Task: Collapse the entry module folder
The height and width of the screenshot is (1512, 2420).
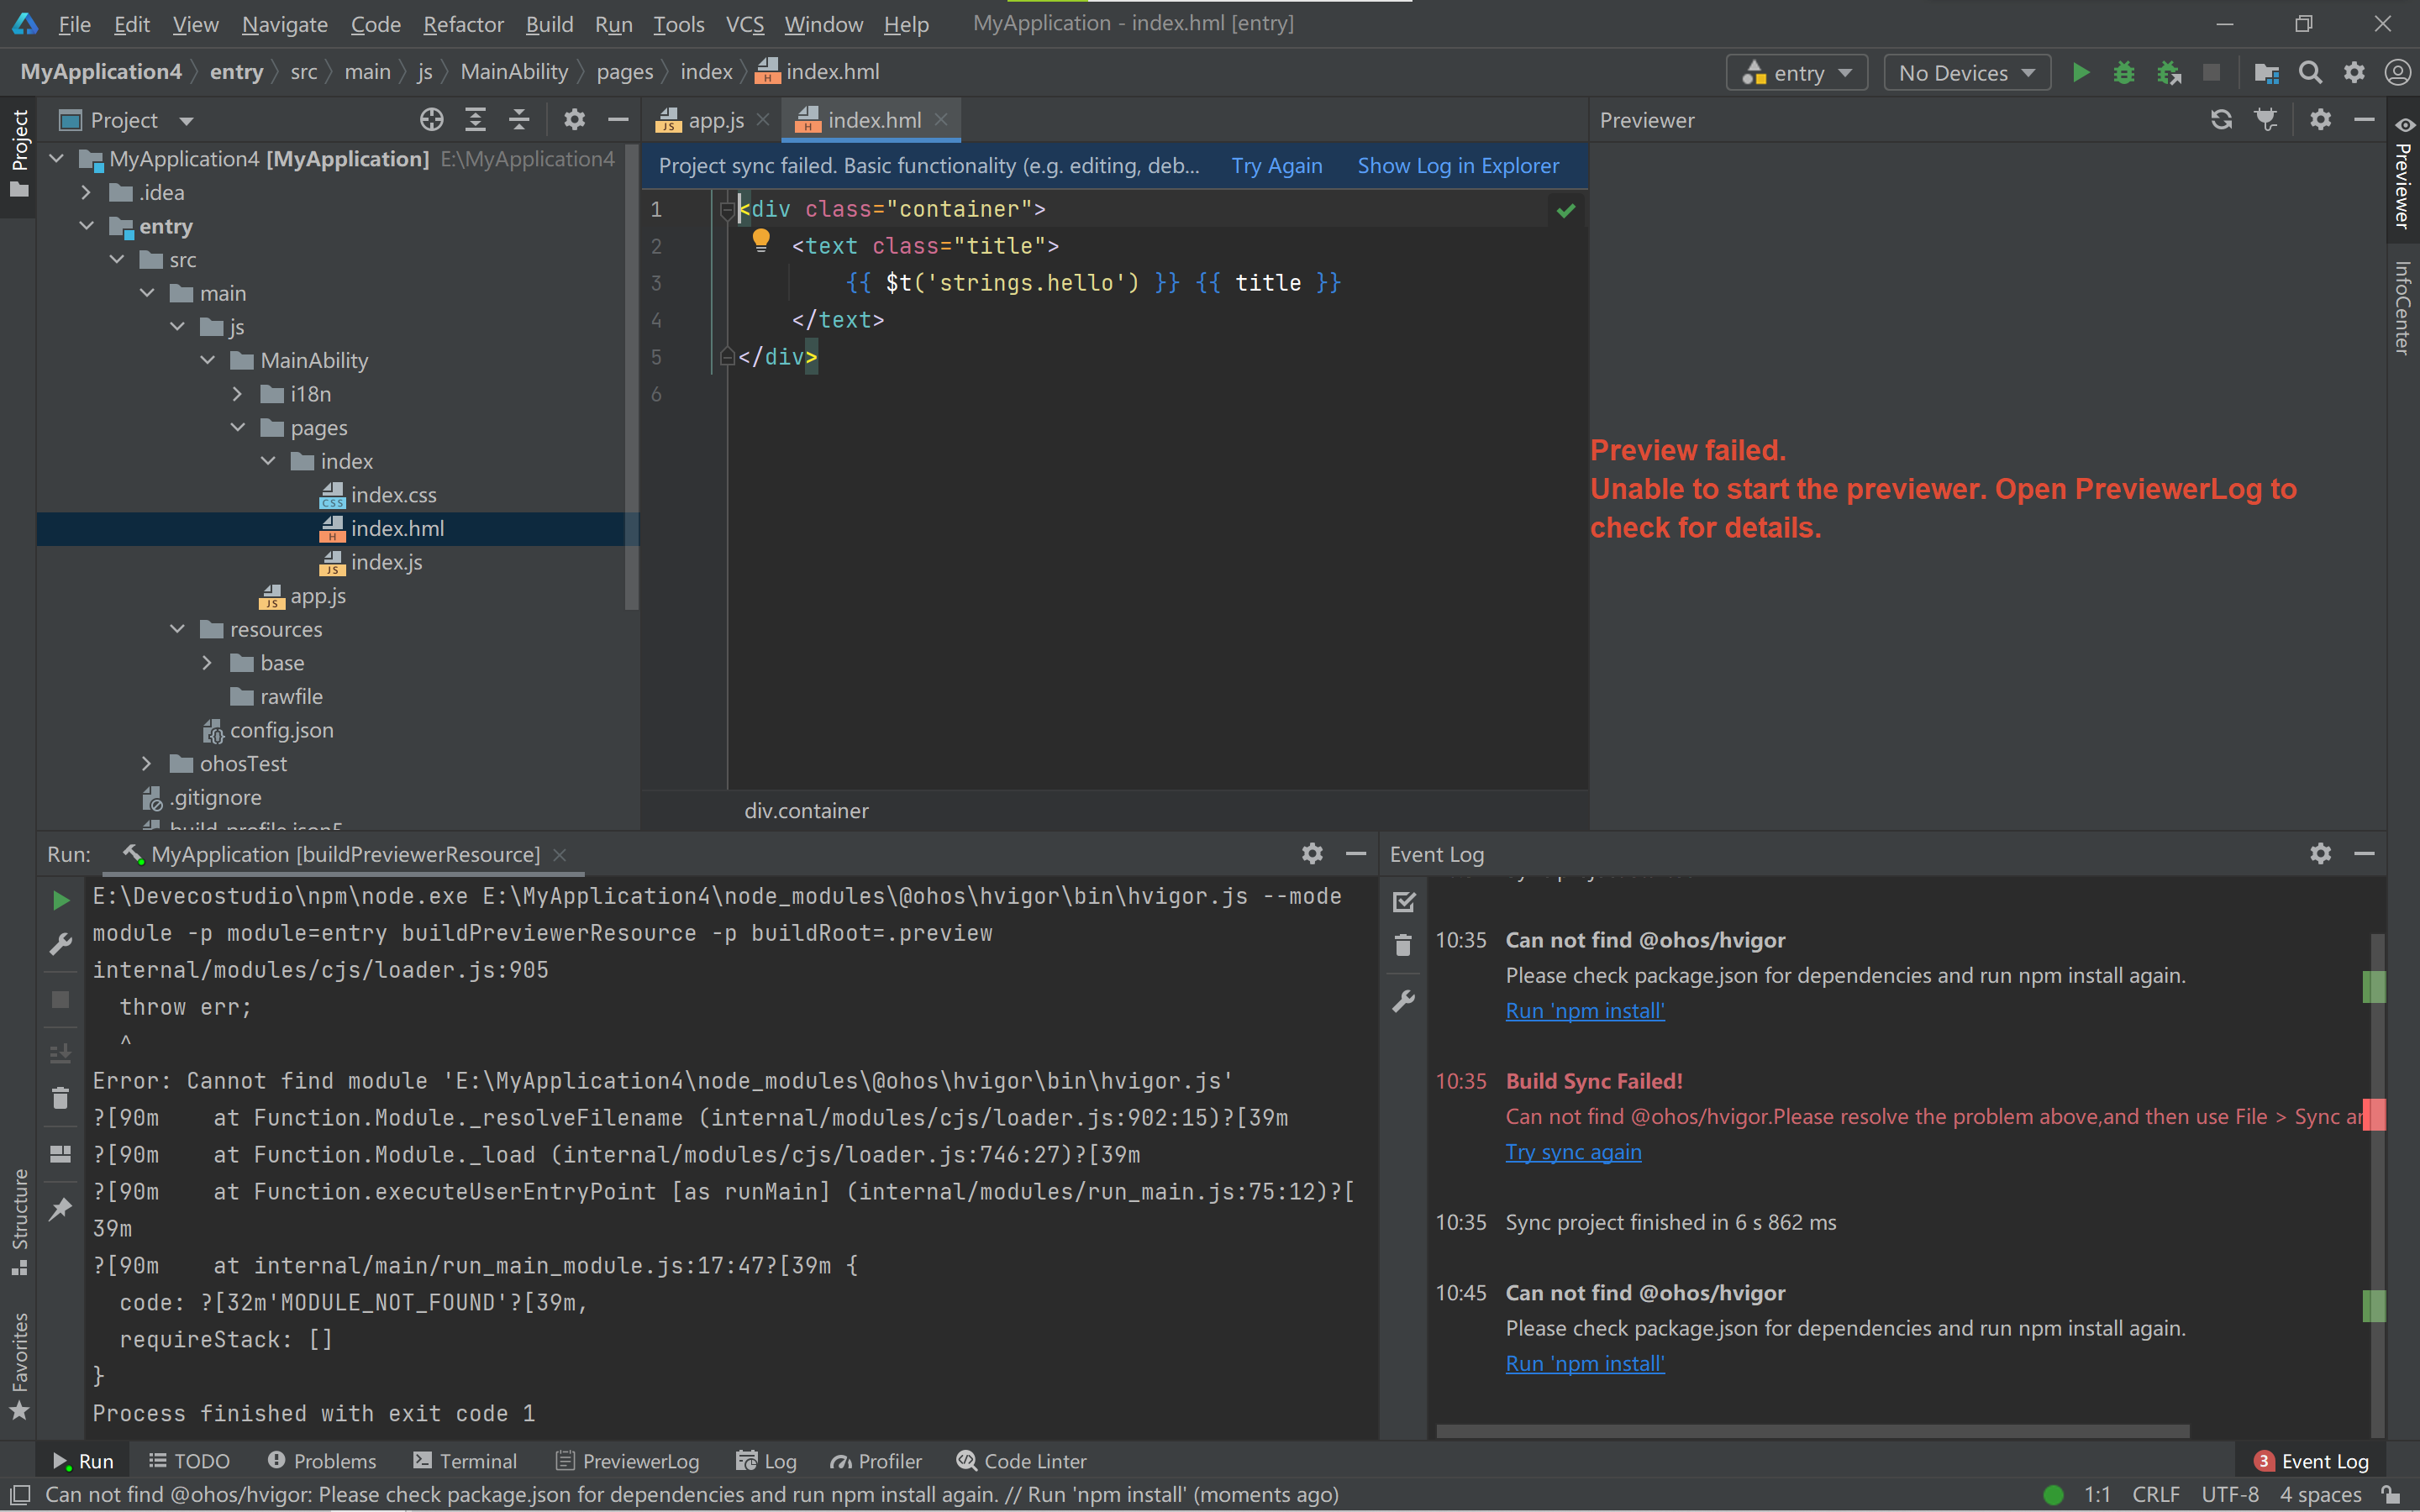Action: [x=86, y=226]
